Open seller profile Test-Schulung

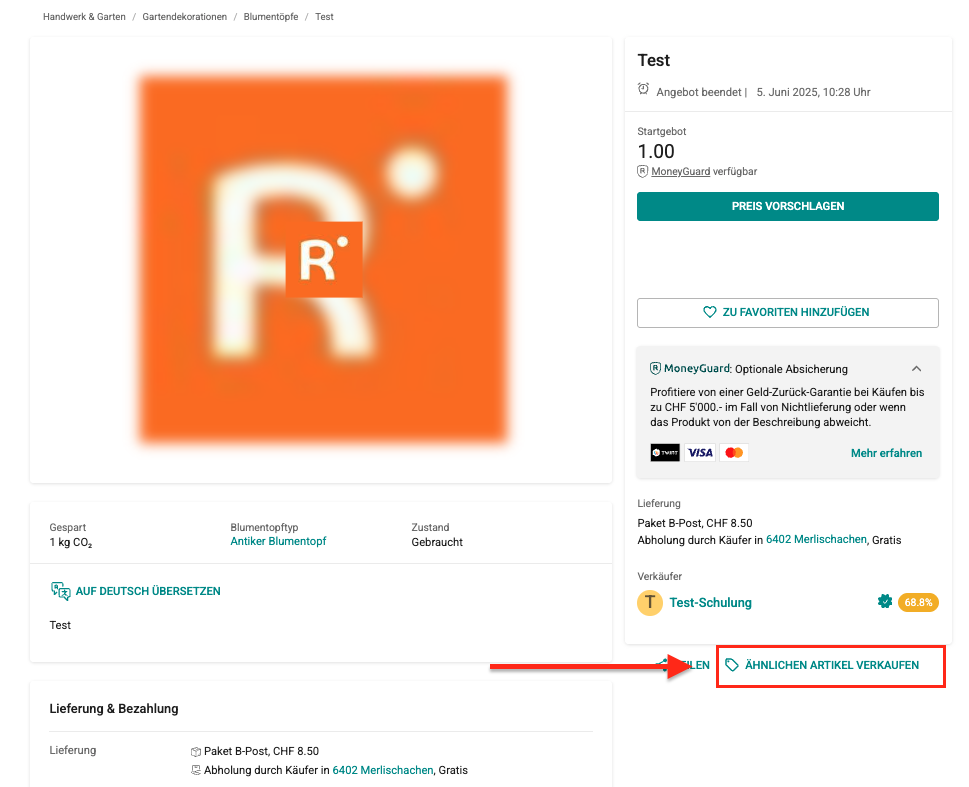tap(710, 603)
